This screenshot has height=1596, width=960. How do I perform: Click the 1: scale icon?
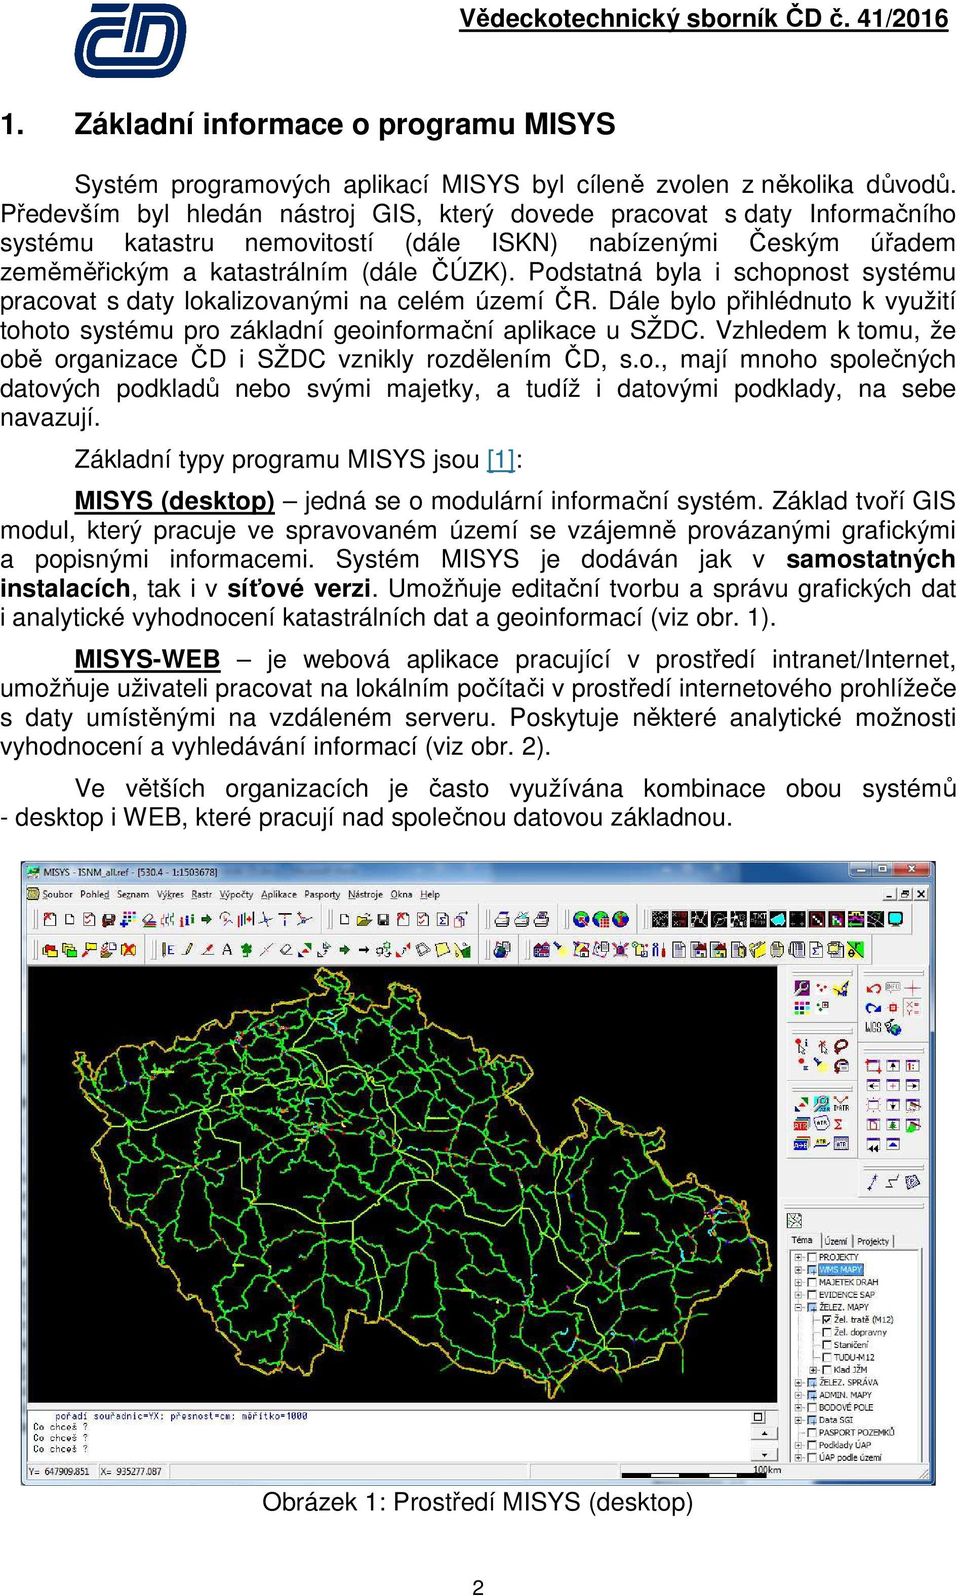[x=912, y=1066]
